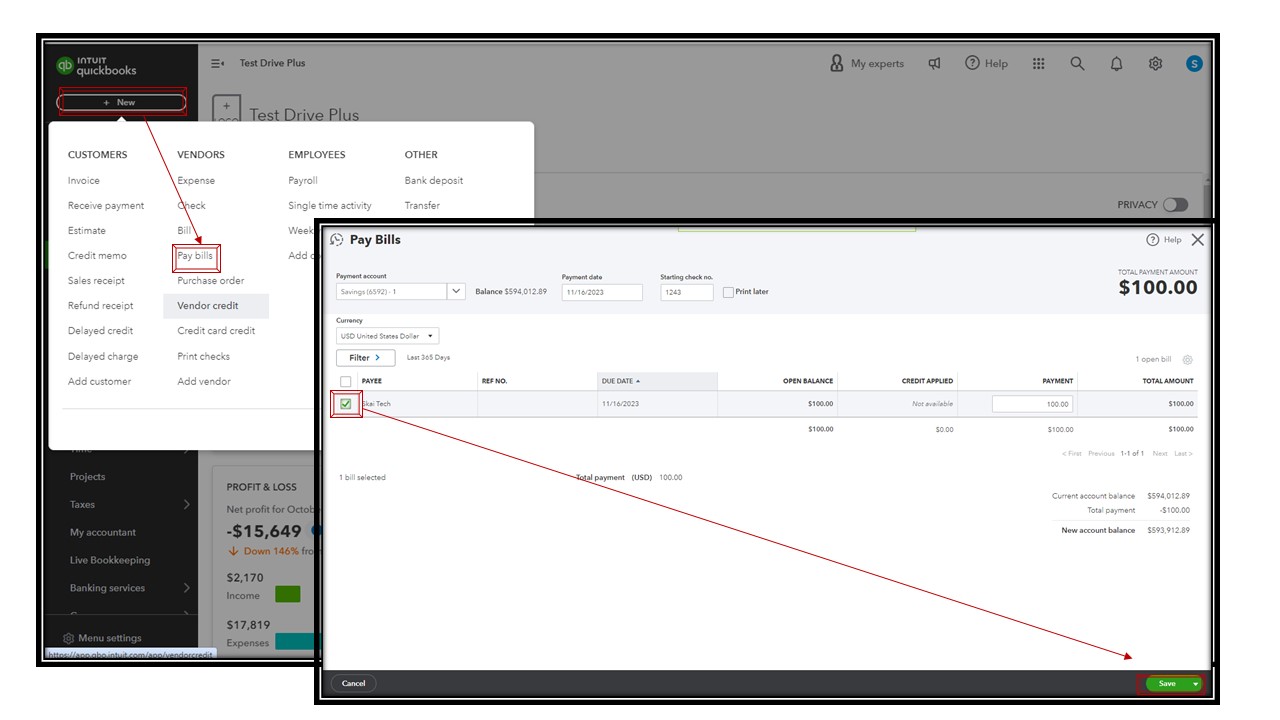Click the company logo placeholder icon
The image size is (1280, 720).
(226, 109)
